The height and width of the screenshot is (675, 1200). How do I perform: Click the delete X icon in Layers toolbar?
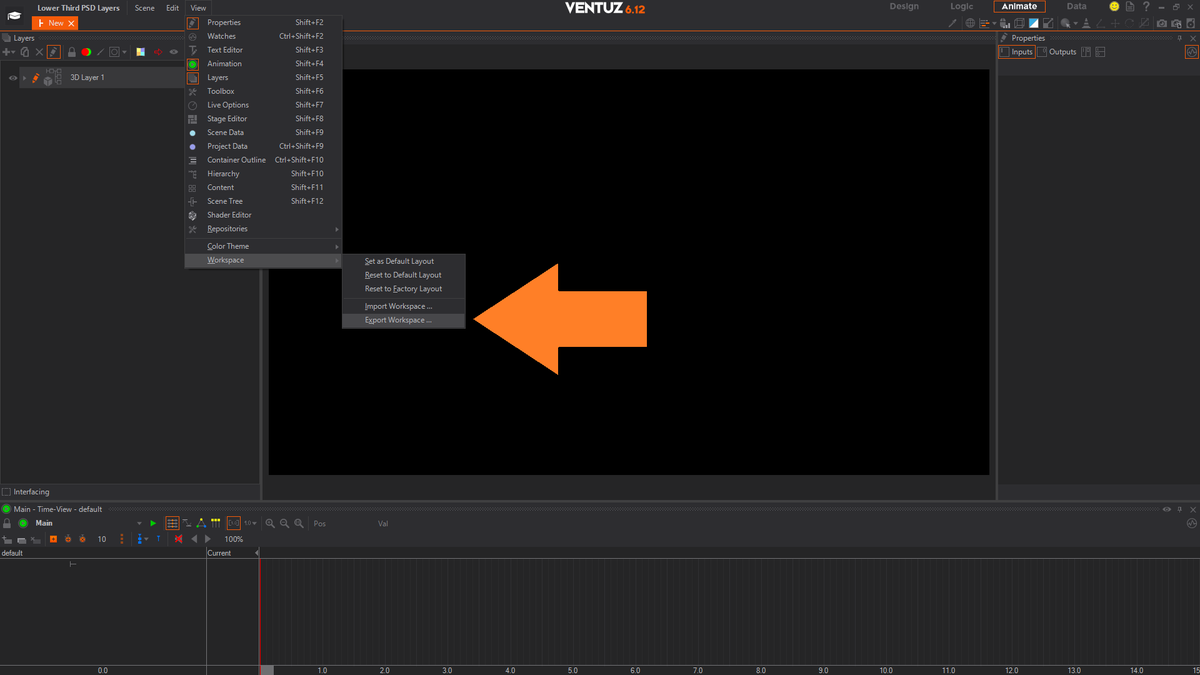point(39,52)
